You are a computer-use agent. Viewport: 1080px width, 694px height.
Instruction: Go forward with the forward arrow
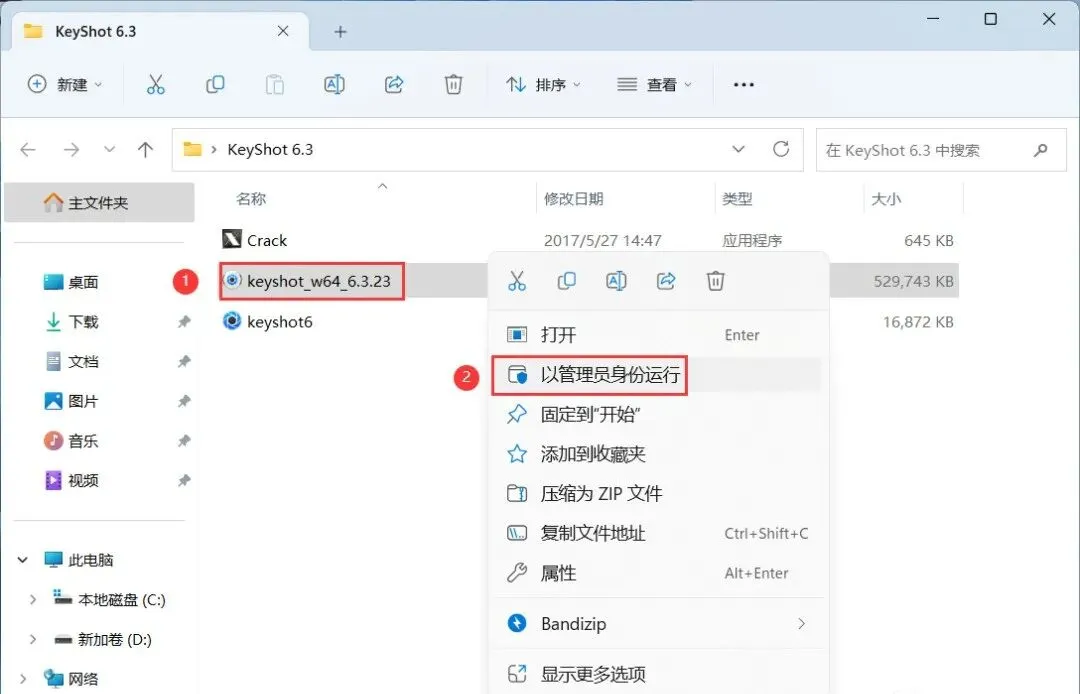point(71,149)
